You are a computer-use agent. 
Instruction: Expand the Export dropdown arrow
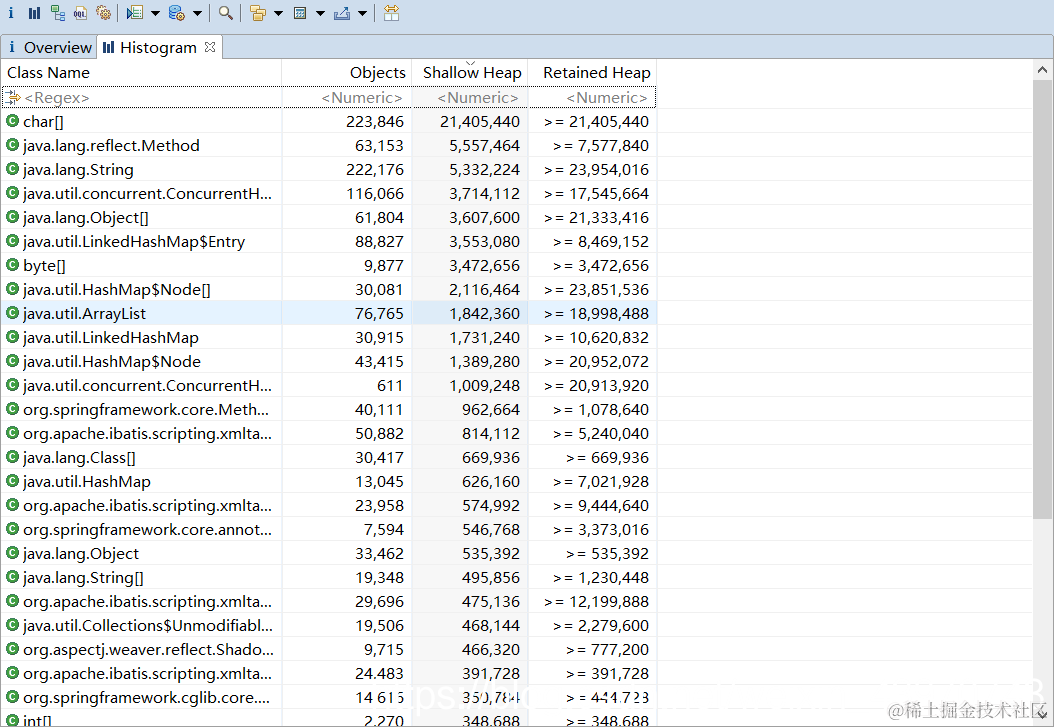pos(362,13)
